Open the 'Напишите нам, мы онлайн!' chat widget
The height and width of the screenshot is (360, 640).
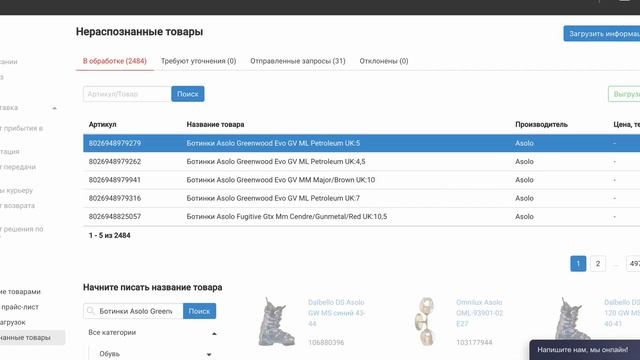(584, 350)
